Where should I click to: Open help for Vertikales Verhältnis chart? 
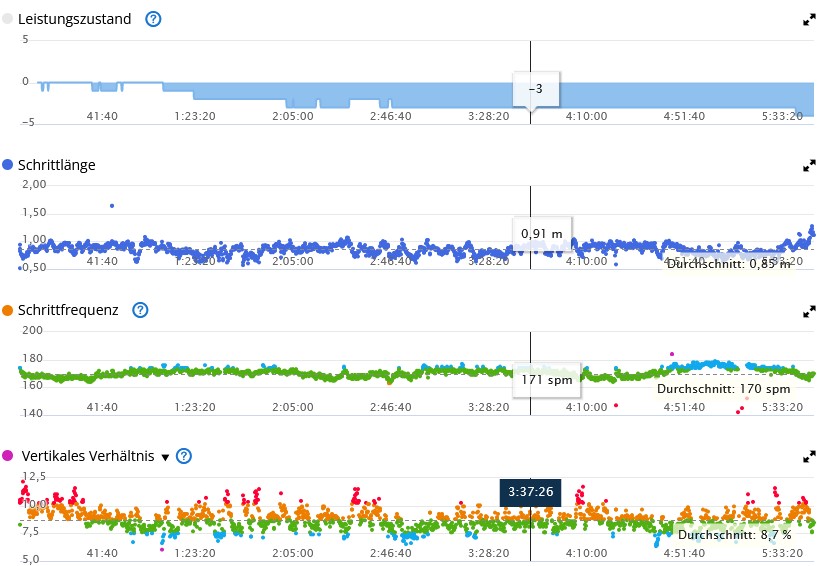(183, 456)
